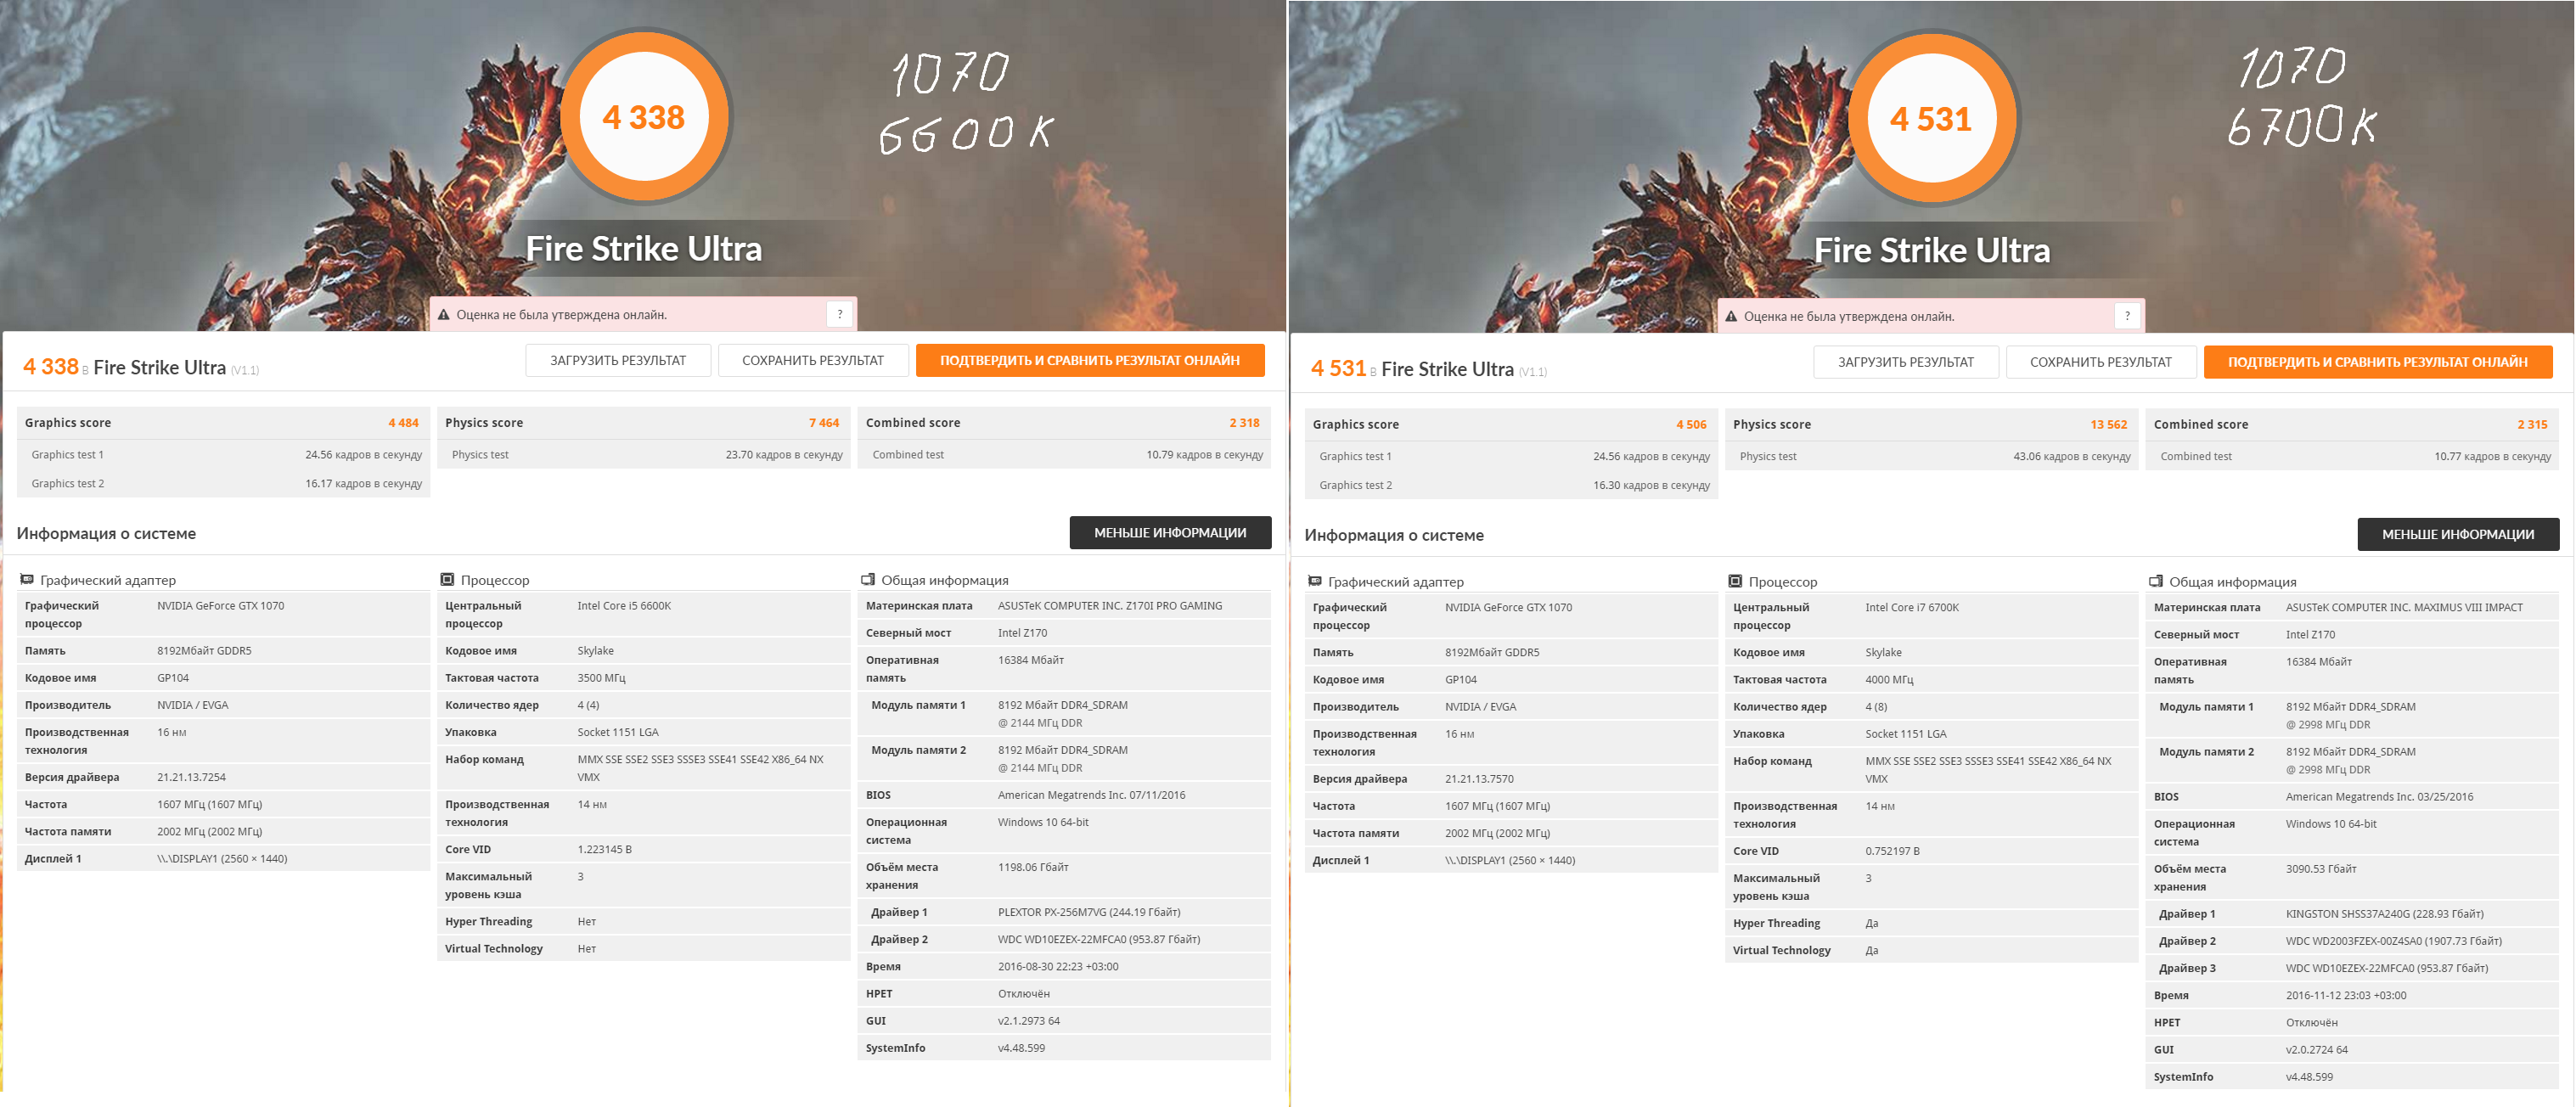
Task: Click the processor icon in right panel
Action: [1735, 582]
